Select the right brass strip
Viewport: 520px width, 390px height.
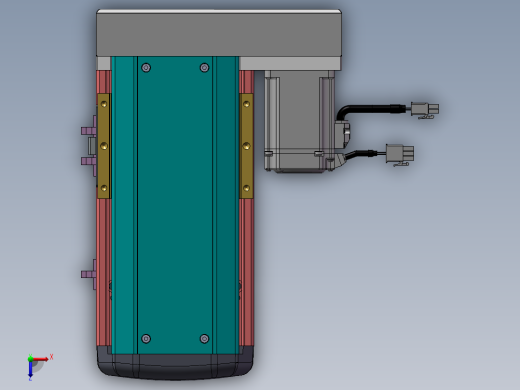246,146
